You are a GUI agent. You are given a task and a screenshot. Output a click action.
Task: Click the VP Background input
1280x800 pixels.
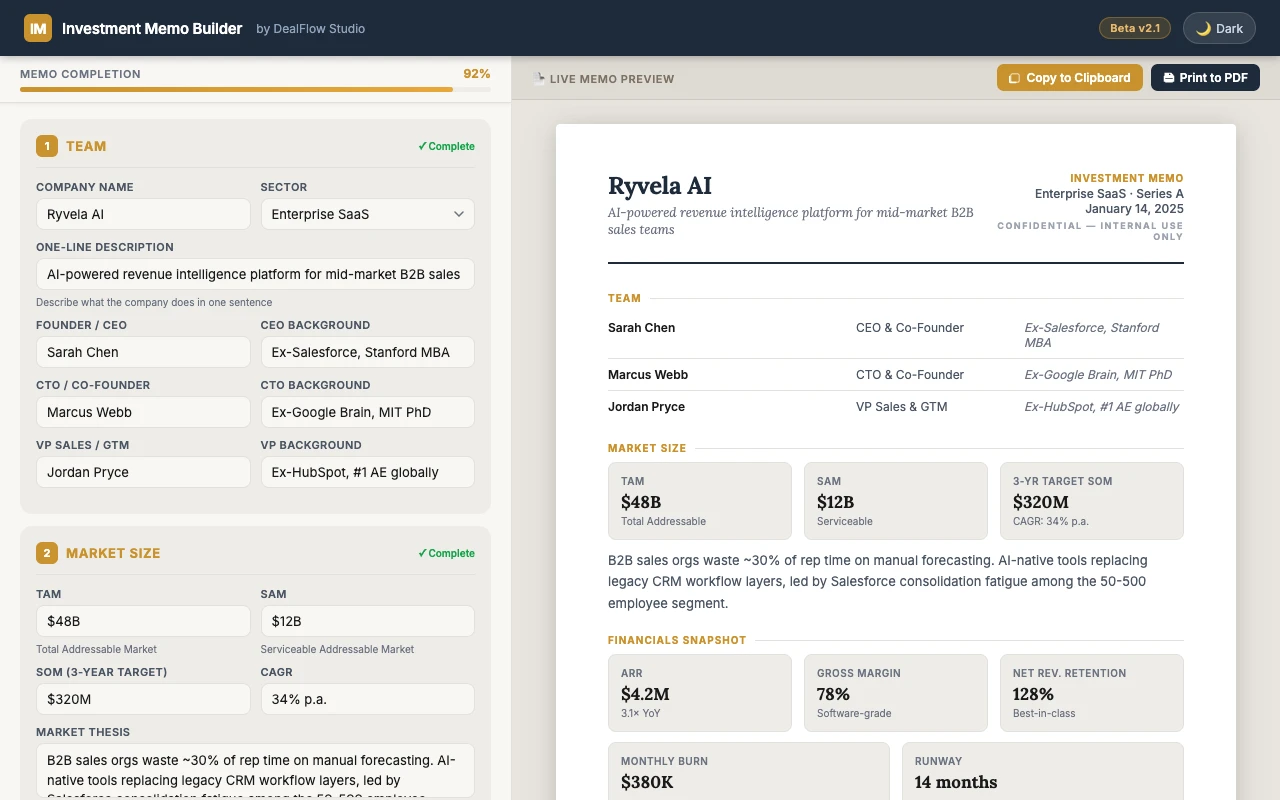[x=367, y=472]
